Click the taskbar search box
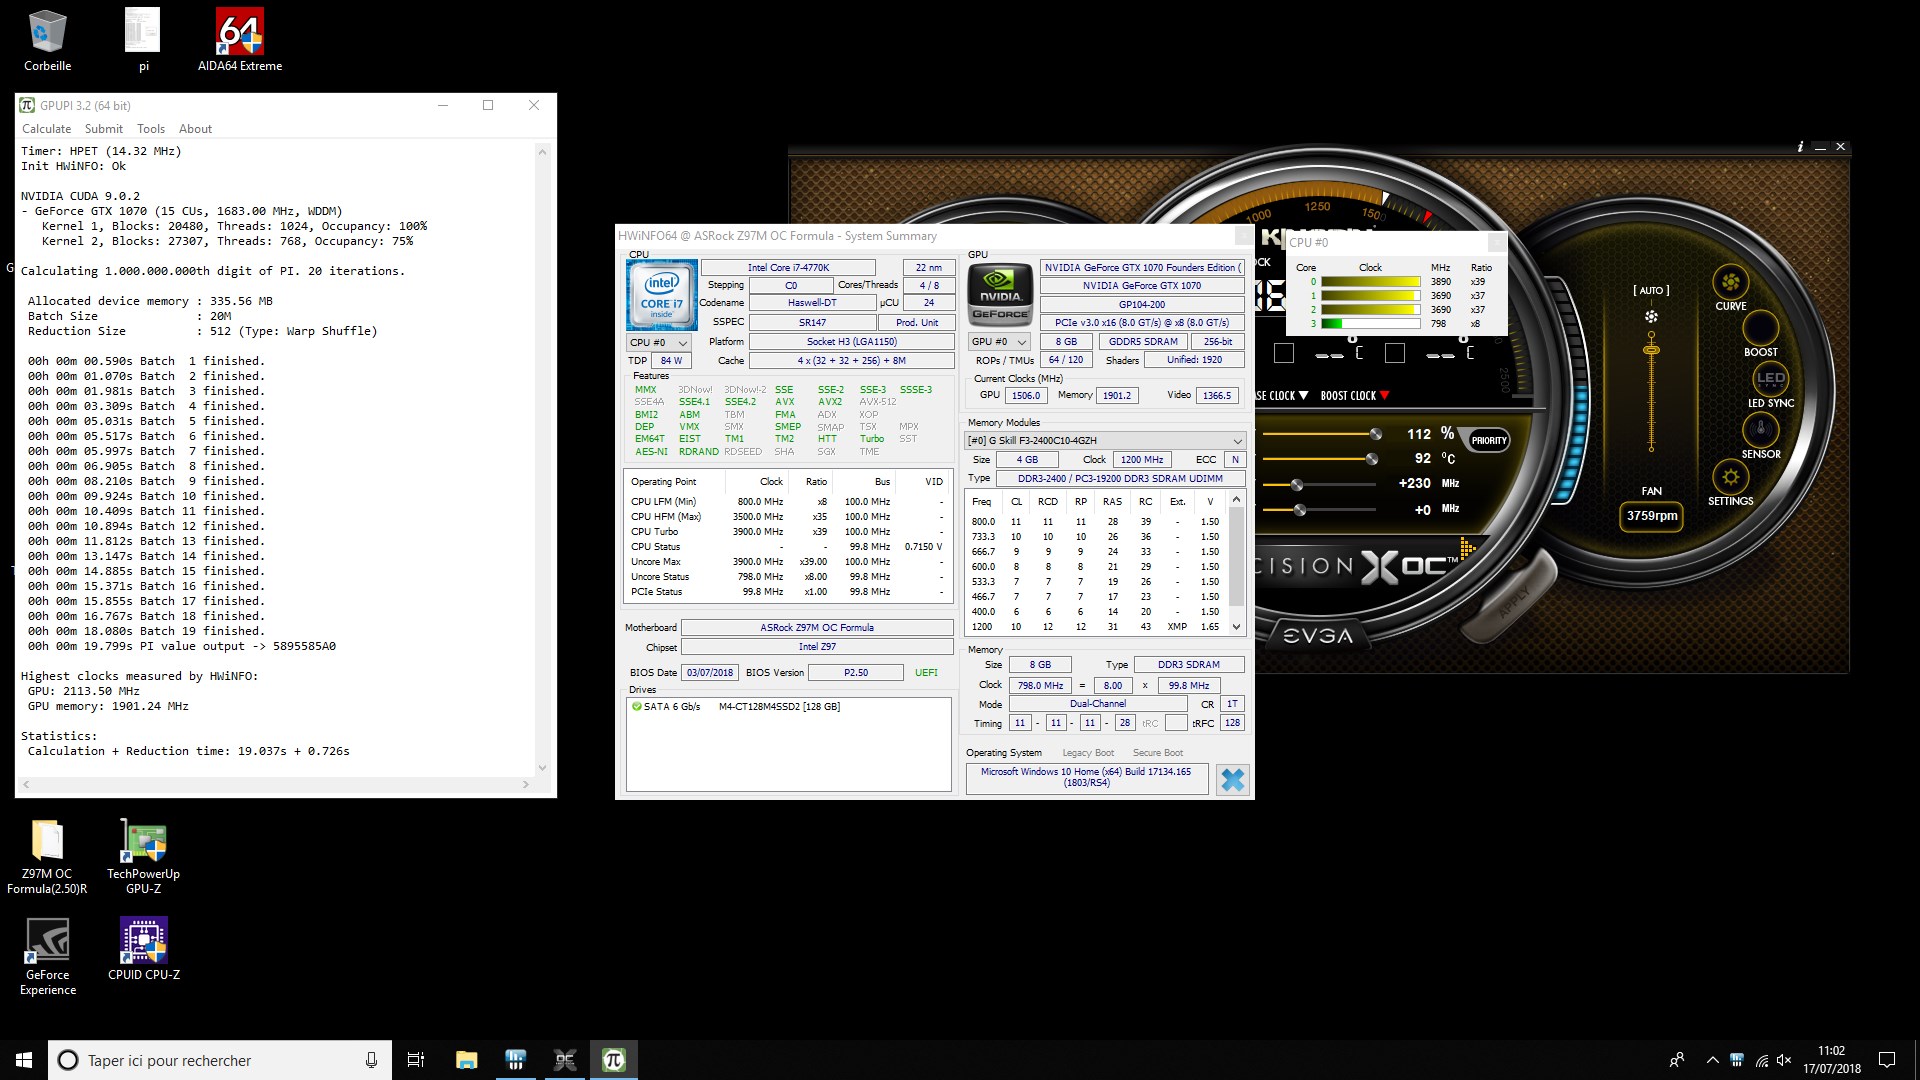This screenshot has height=1080, width=1920. 219,1060
